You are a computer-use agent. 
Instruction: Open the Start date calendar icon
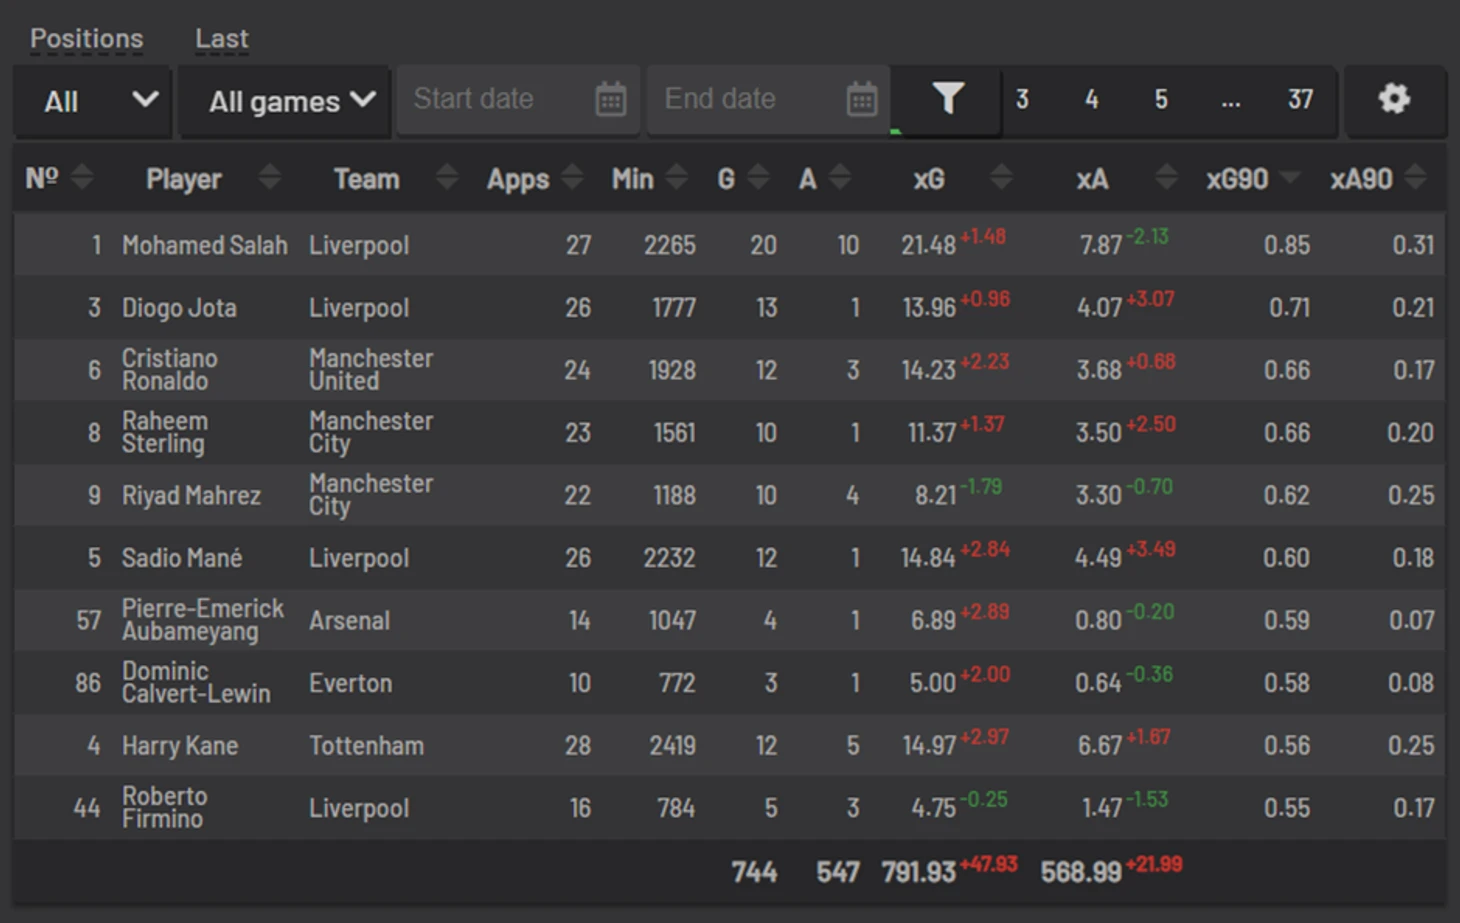click(x=610, y=100)
